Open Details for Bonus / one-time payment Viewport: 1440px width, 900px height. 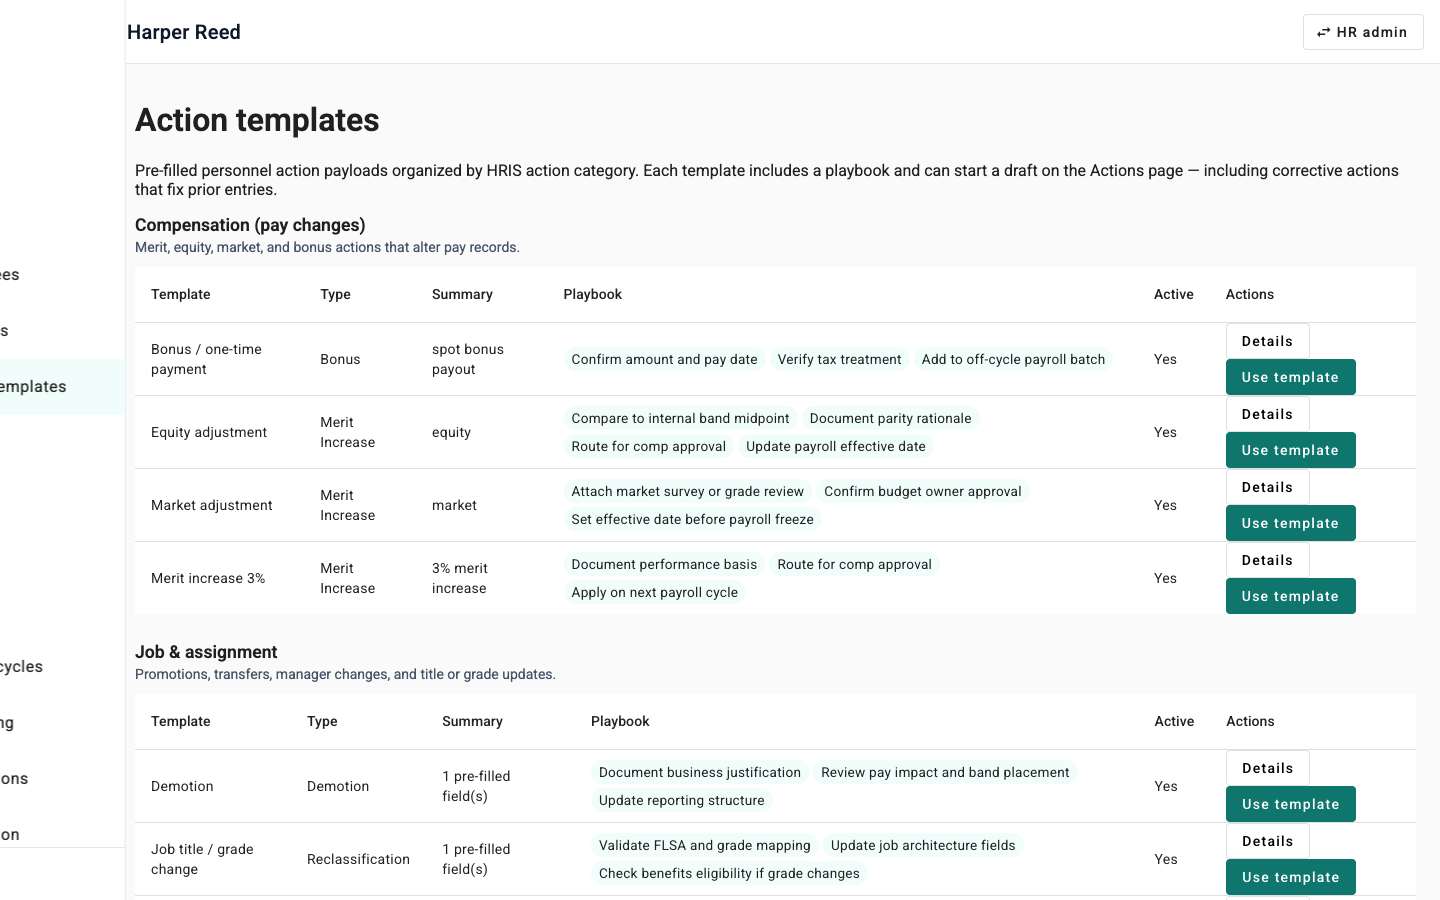[1267, 341]
